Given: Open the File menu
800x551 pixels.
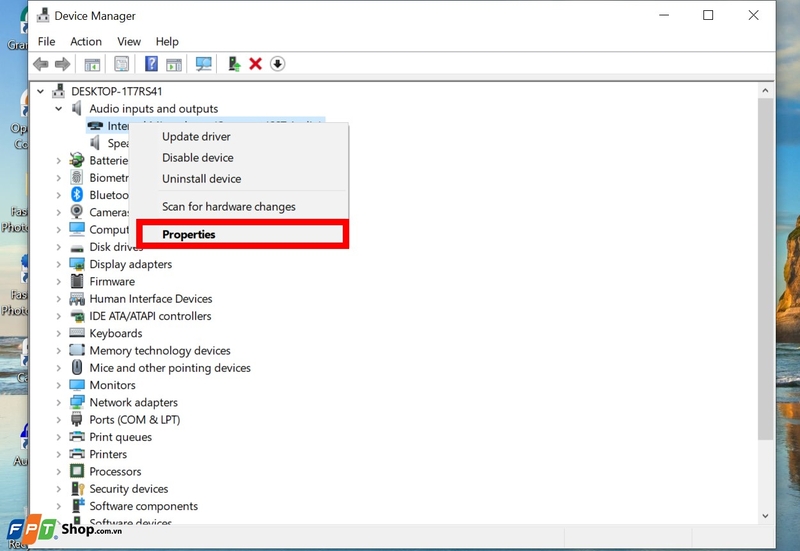Looking at the screenshot, I should pos(46,41).
